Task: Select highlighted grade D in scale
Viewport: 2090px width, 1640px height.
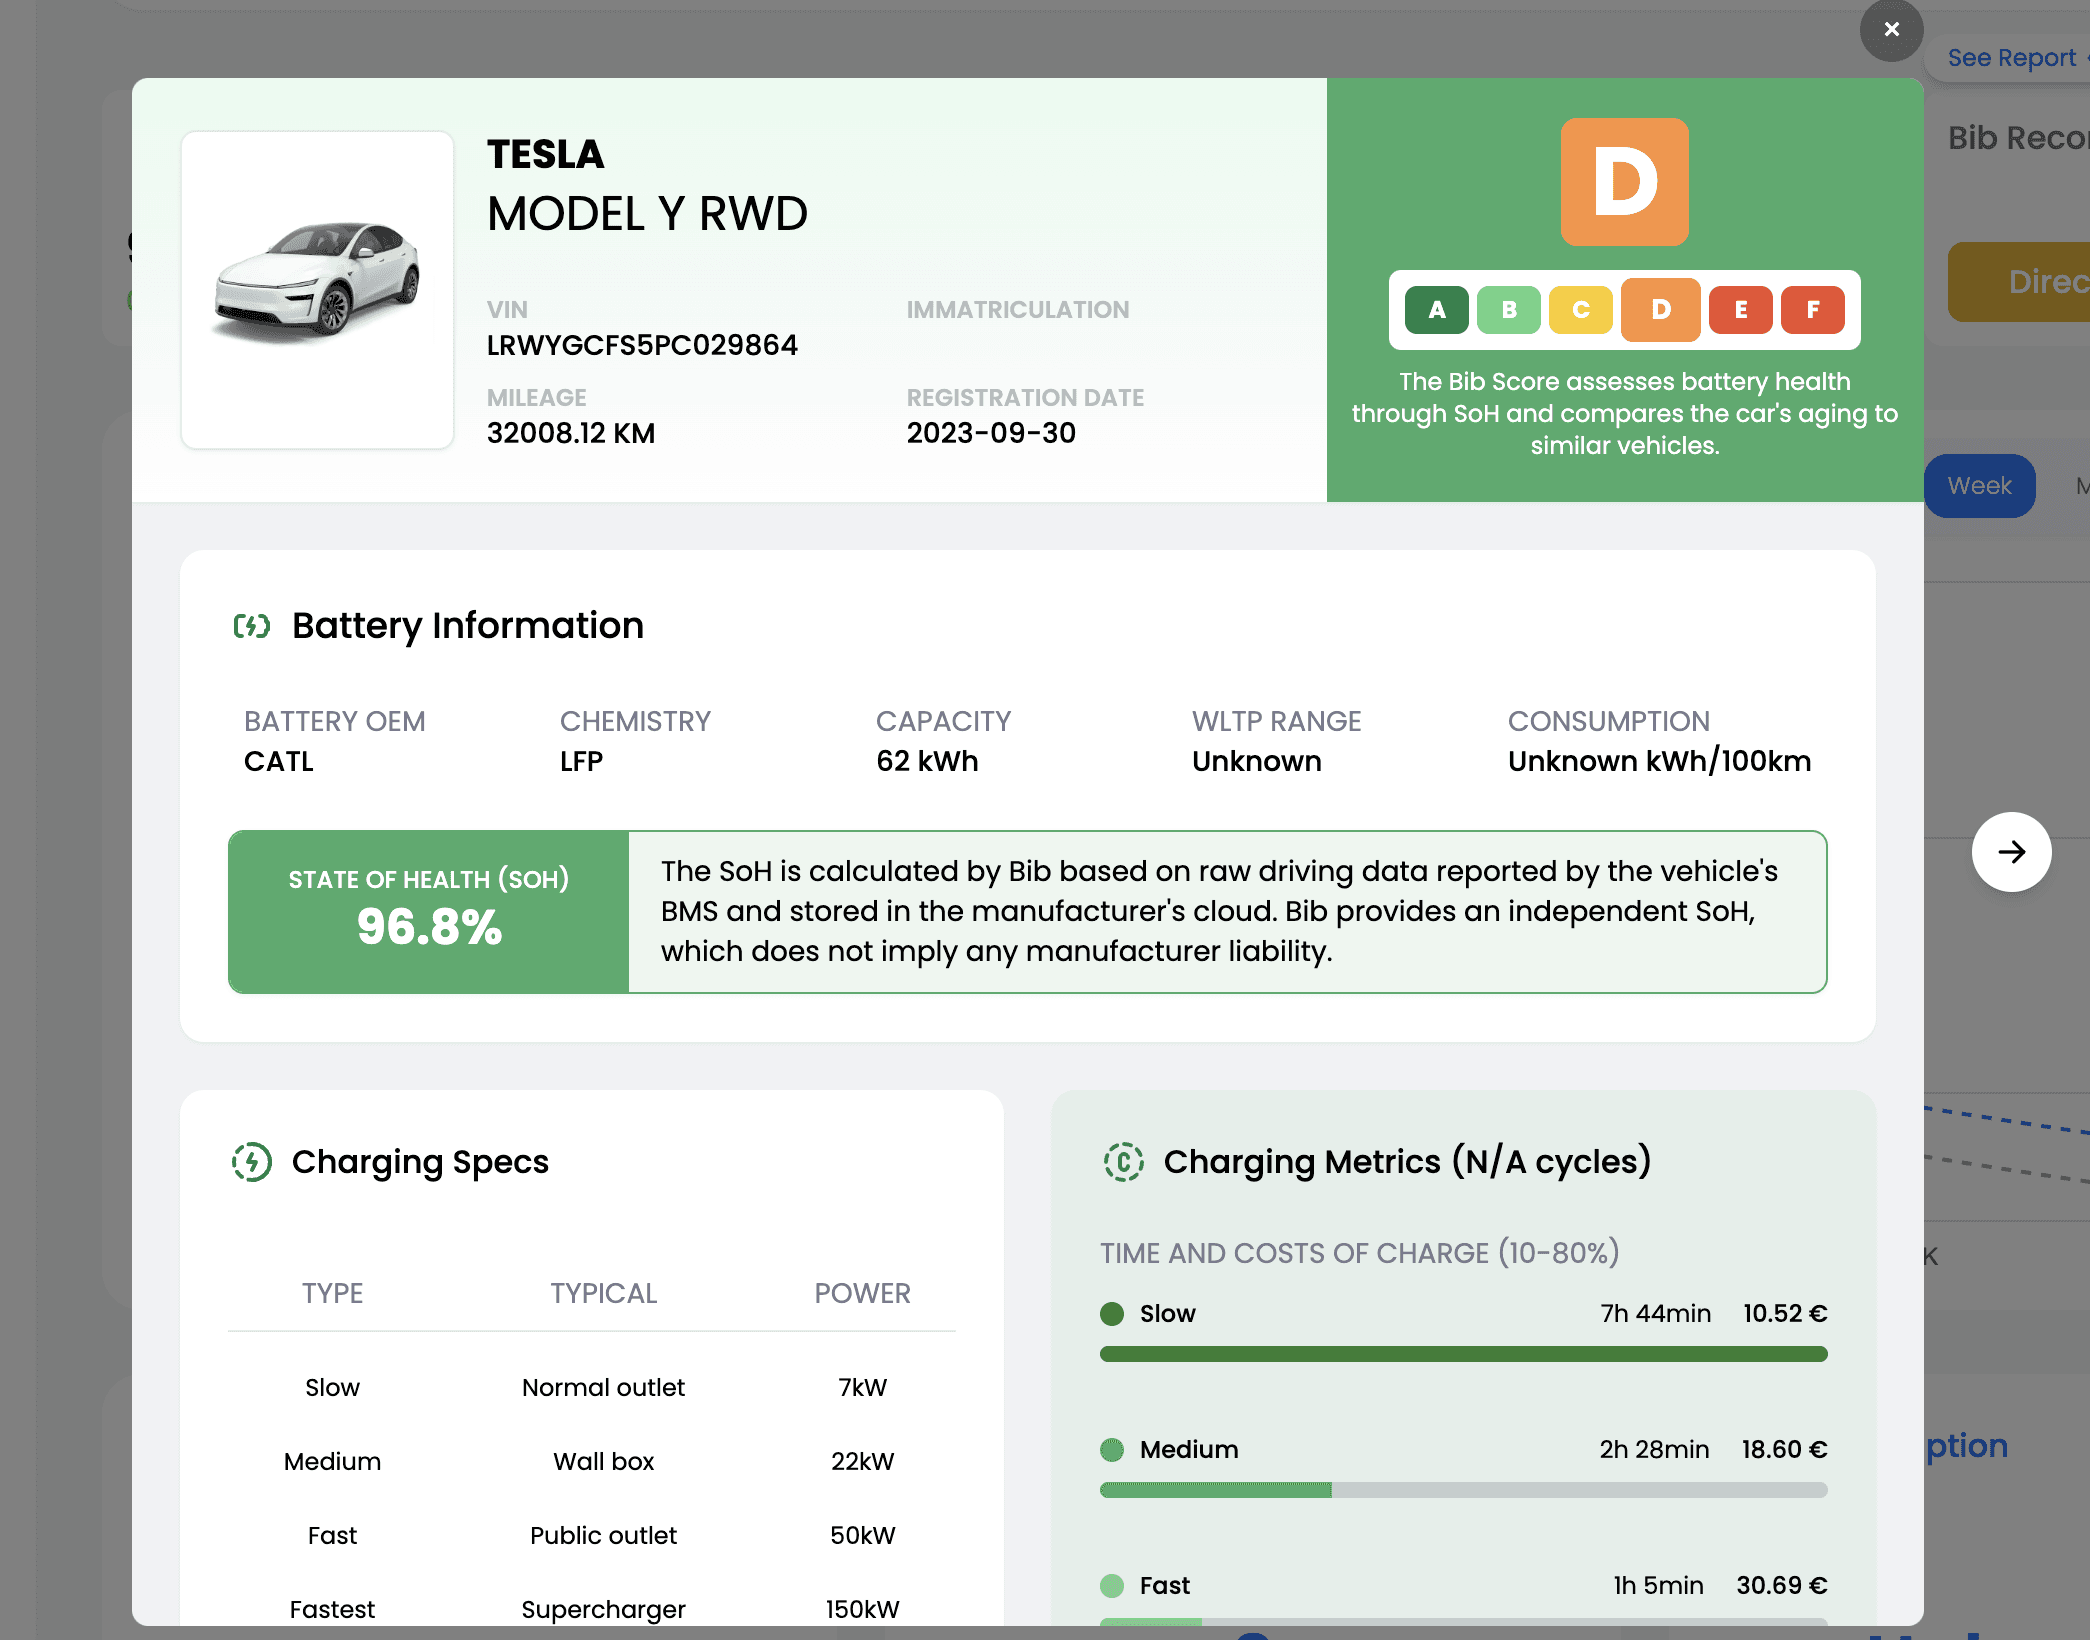Action: point(1660,310)
